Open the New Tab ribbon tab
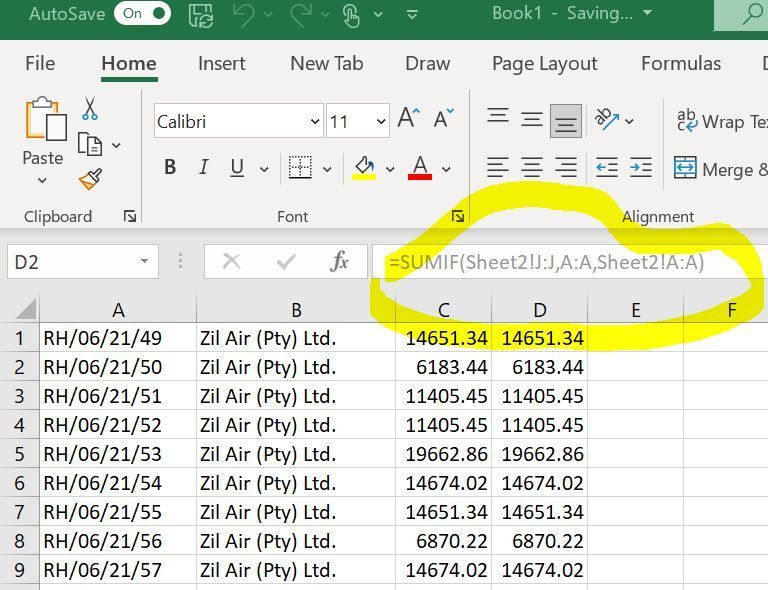The image size is (768, 590). coord(327,64)
